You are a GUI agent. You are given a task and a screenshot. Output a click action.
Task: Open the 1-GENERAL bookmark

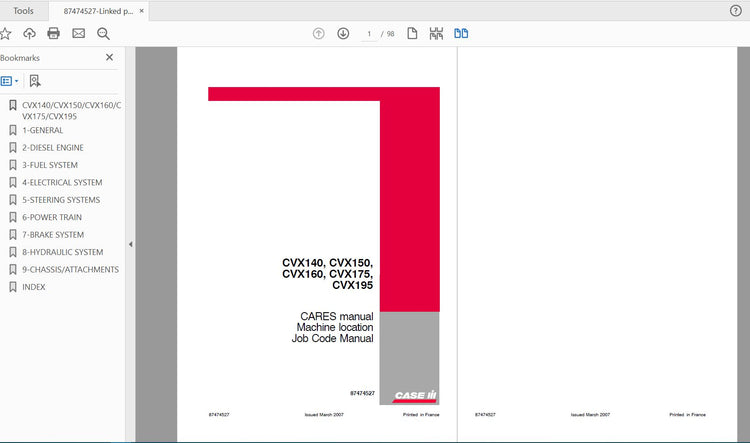(x=43, y=130)
